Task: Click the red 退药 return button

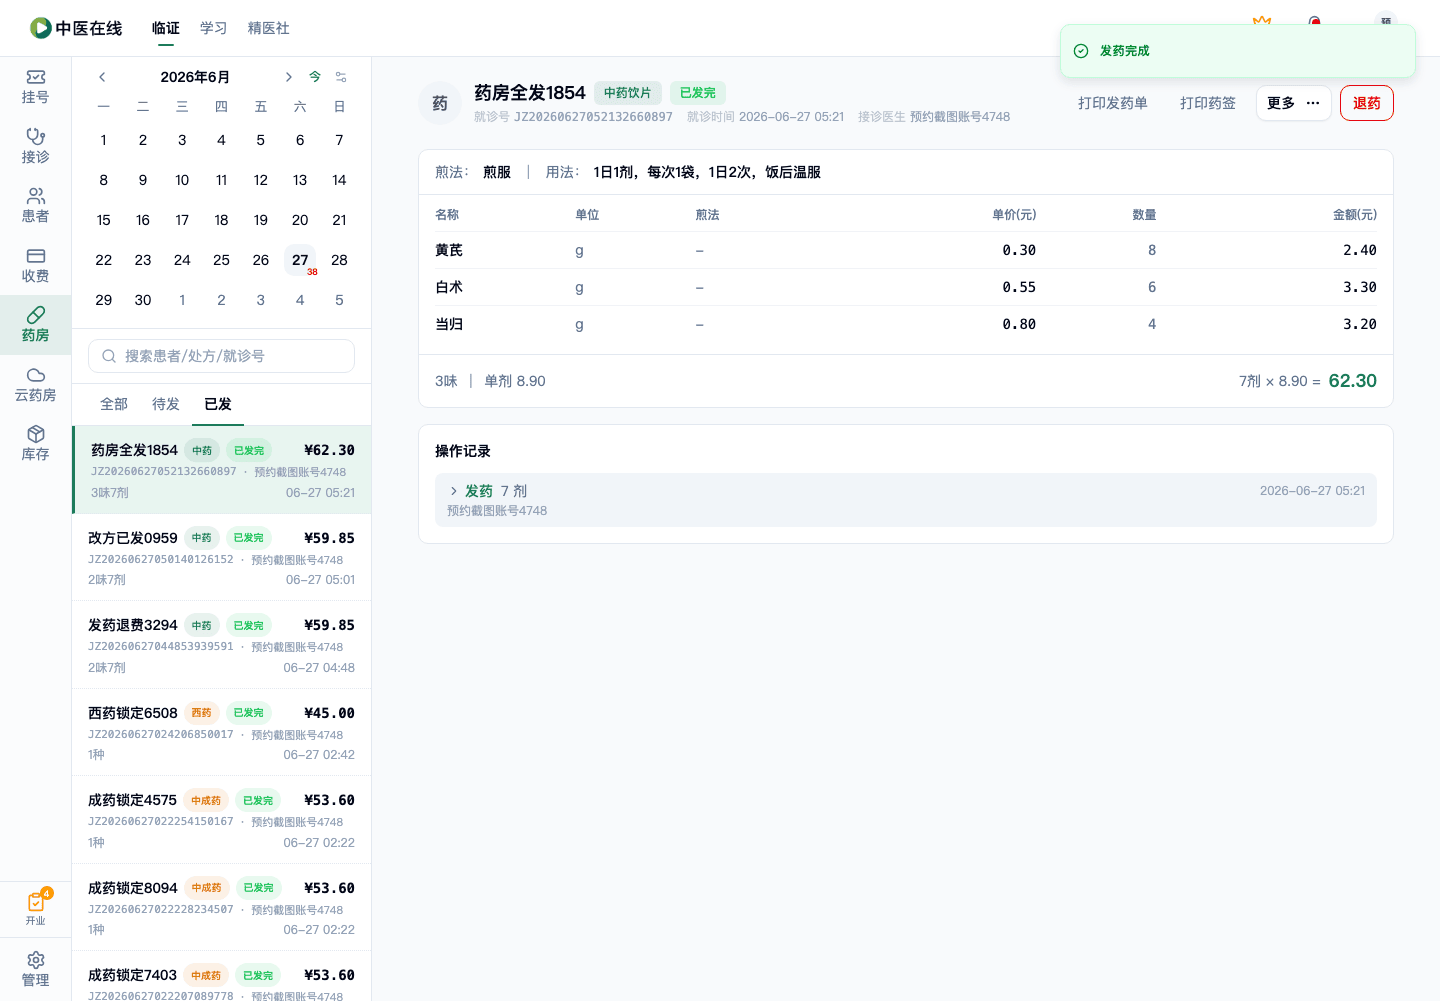Action: point(1367,103)
